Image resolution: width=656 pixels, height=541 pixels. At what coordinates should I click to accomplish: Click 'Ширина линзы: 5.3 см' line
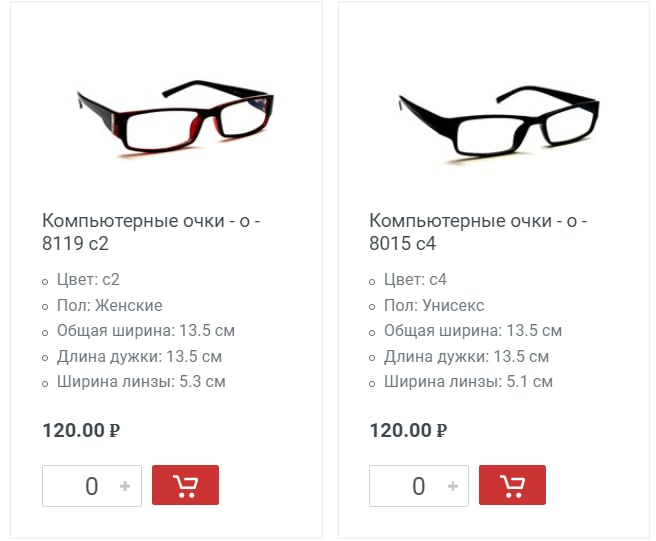[x=141, y=382]
